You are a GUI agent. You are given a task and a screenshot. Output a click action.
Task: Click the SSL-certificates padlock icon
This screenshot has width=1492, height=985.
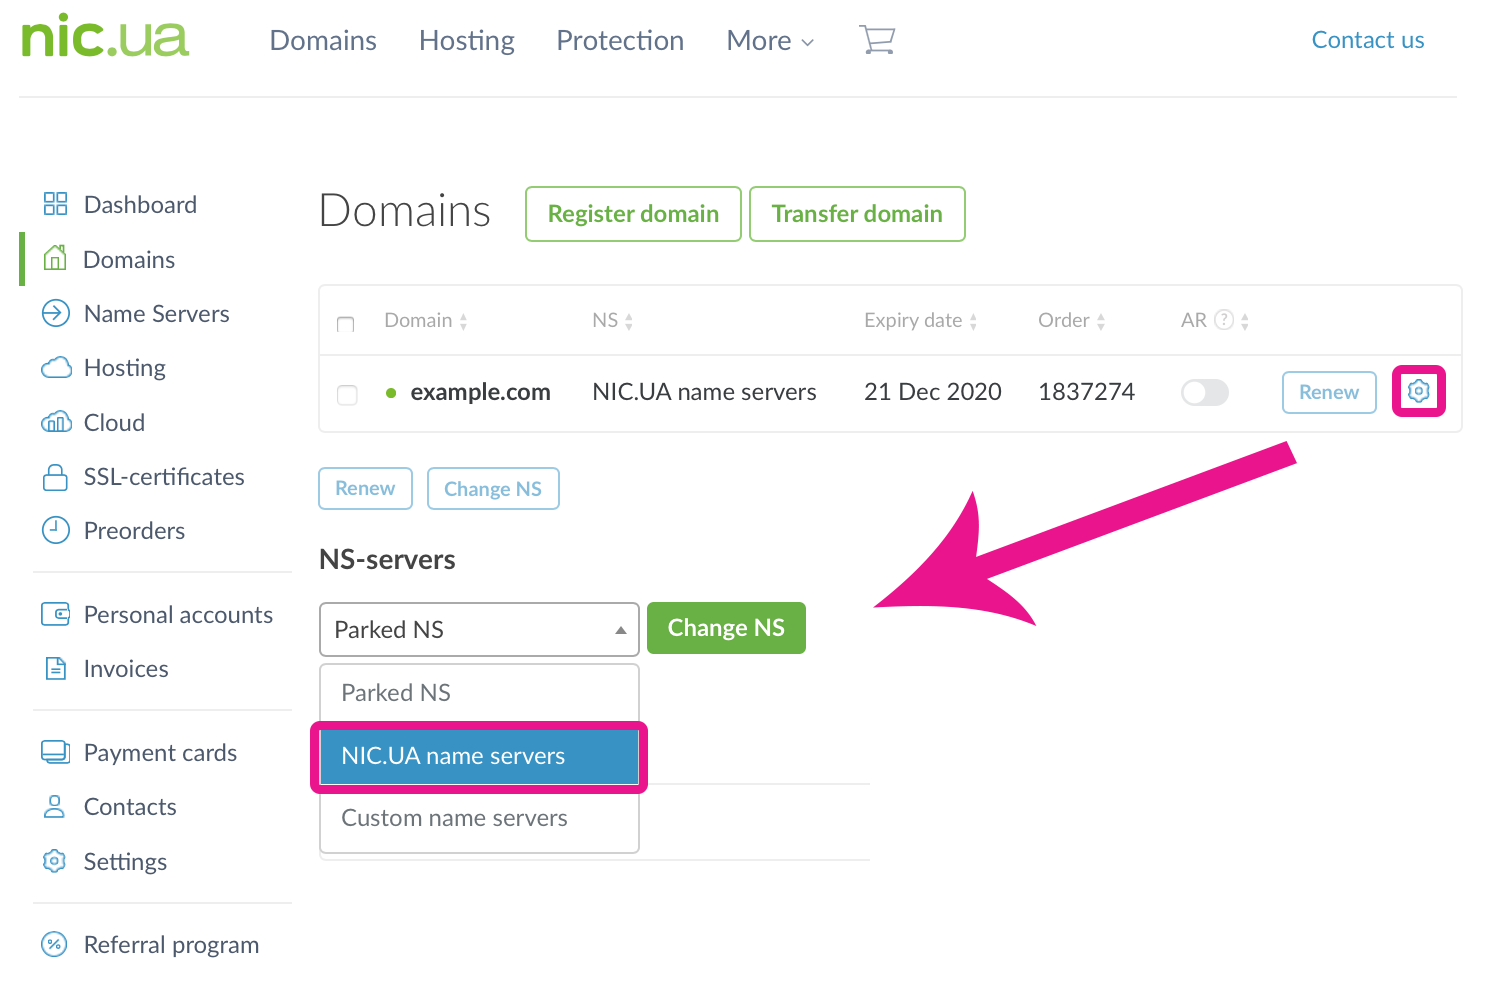pos(55,477)
